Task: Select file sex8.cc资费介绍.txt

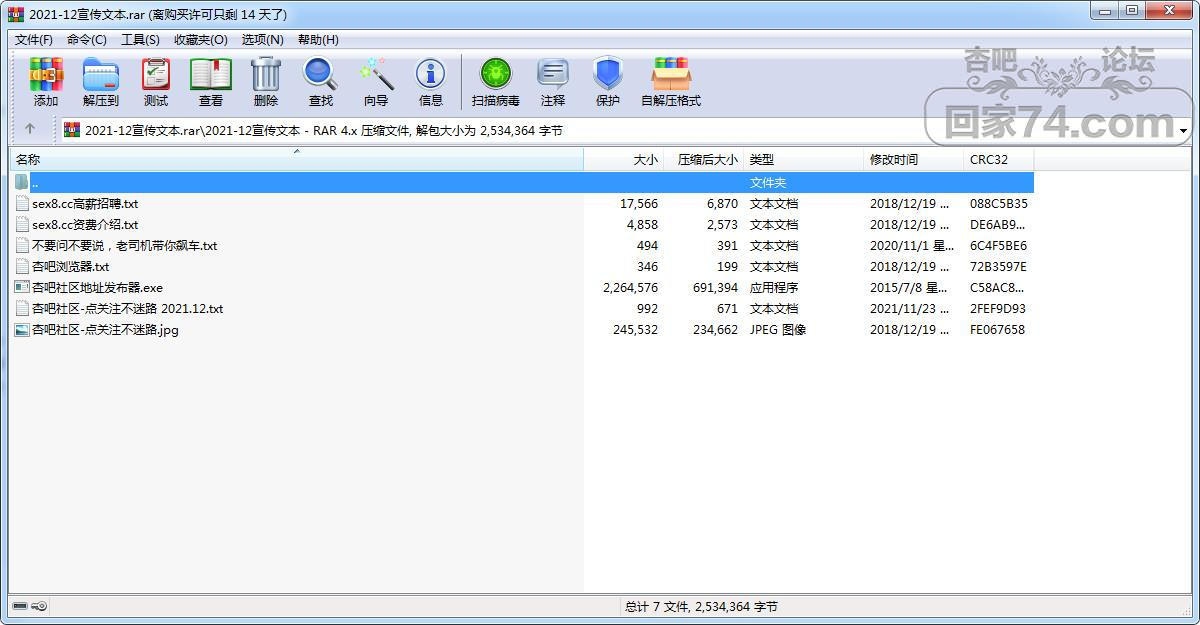Action: pos(85,224)
